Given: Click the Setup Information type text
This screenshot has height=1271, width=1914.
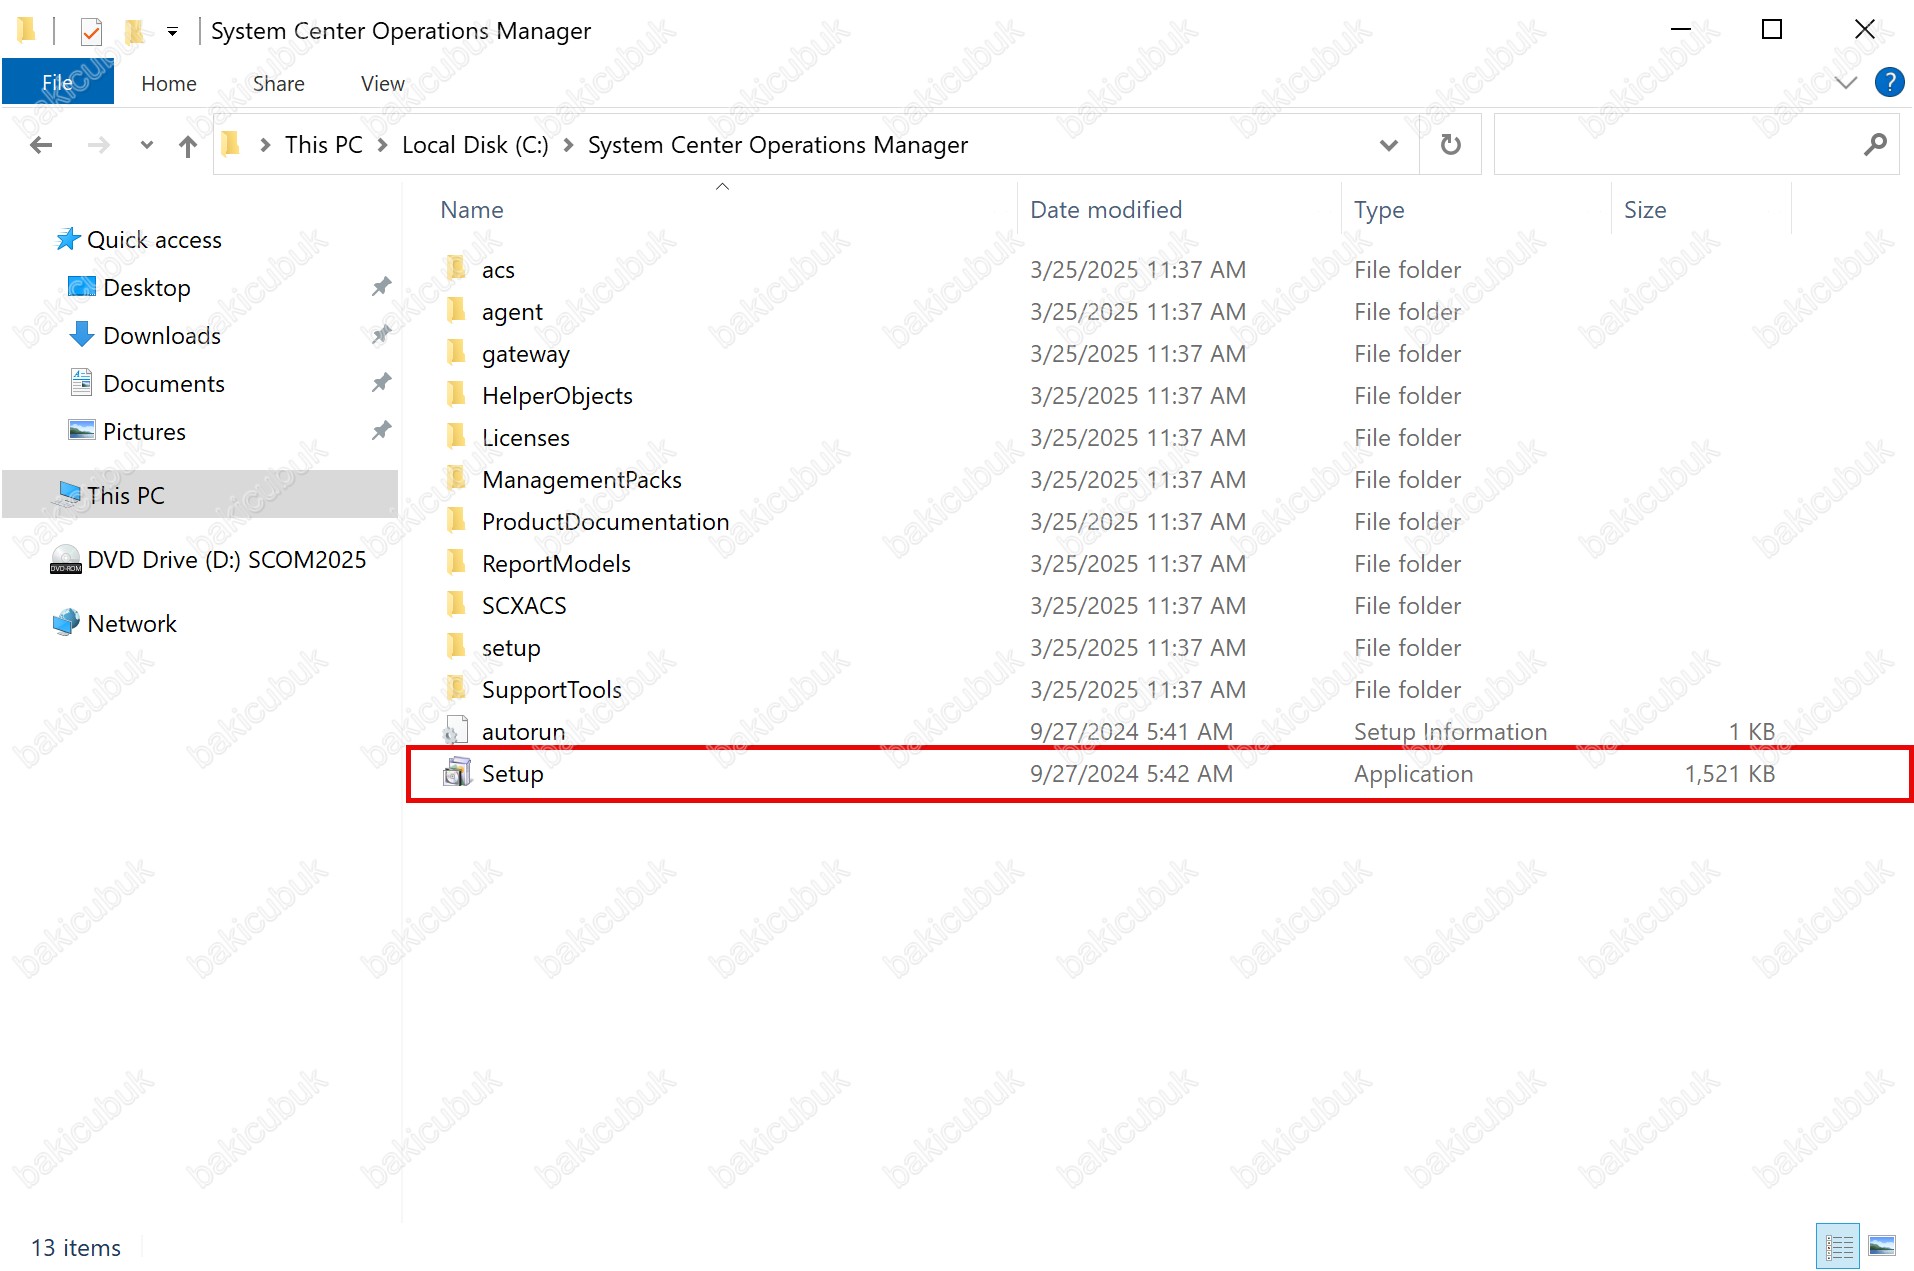Looking at the screenshot, I should 1450,732.
